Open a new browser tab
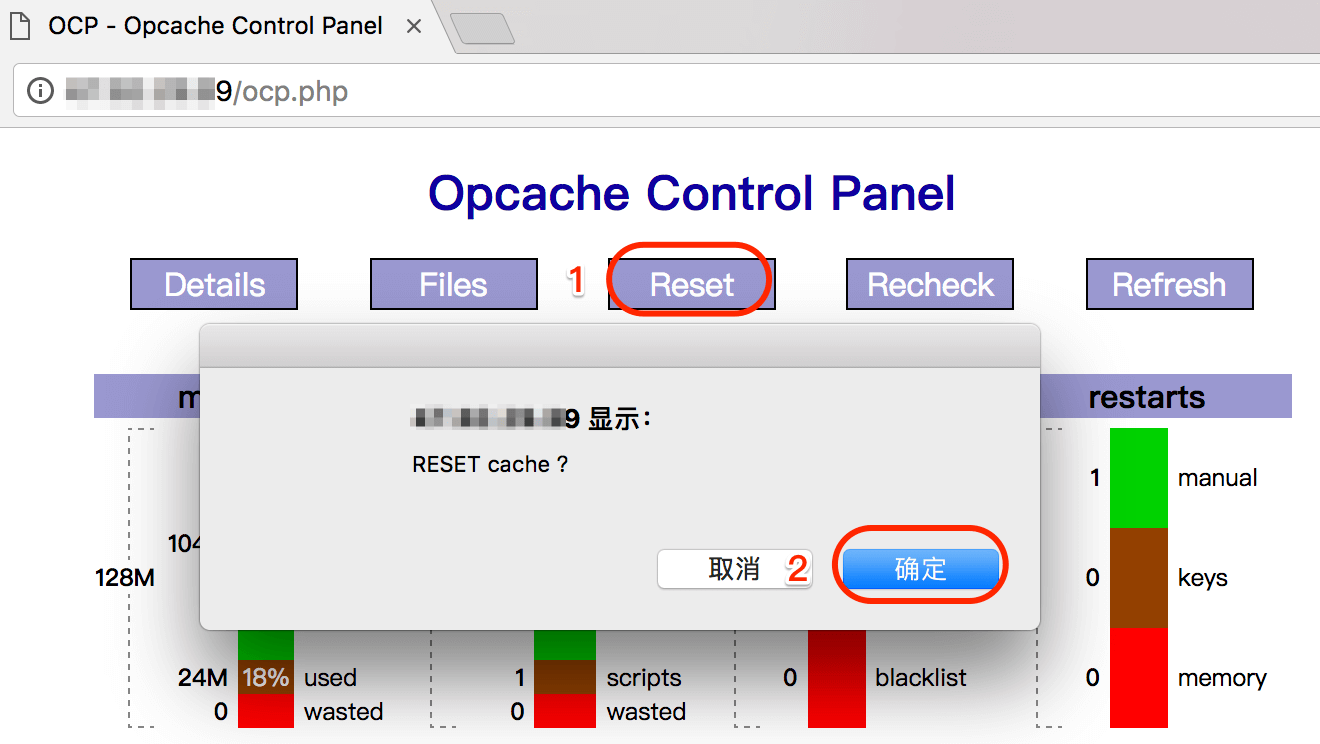 pyautogui.click(x=483, y=29)
